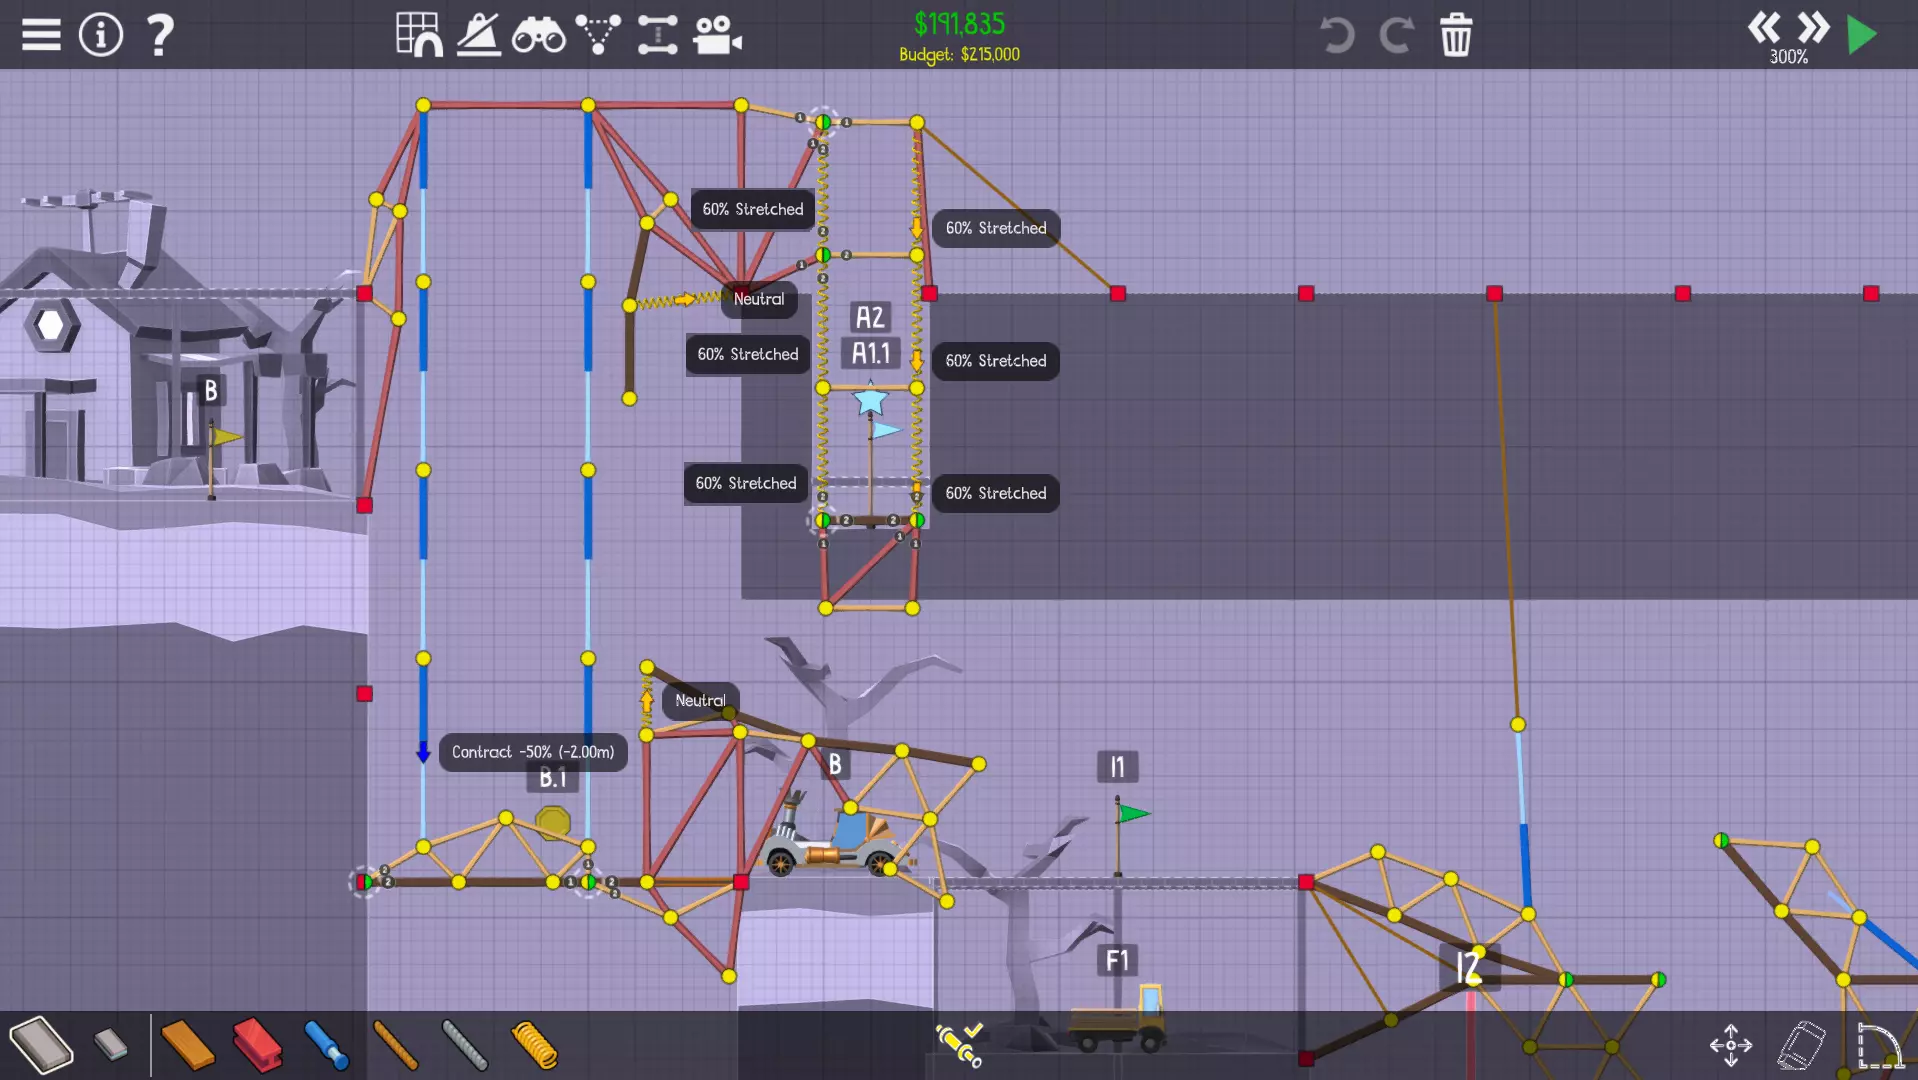The height and width of the screenshot is (1080, 1918).
Task: Undo the last action
Action: (1336, 35)
